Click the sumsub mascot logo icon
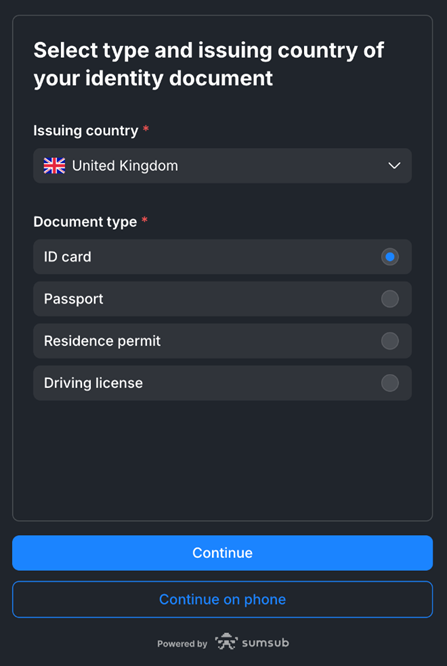 pos(226,642)
